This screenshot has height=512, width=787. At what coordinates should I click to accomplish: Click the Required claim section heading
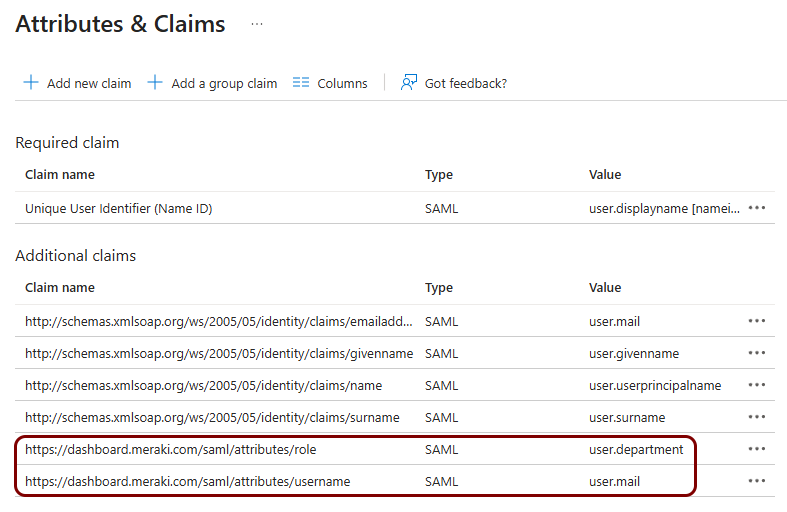coord(67,143)
